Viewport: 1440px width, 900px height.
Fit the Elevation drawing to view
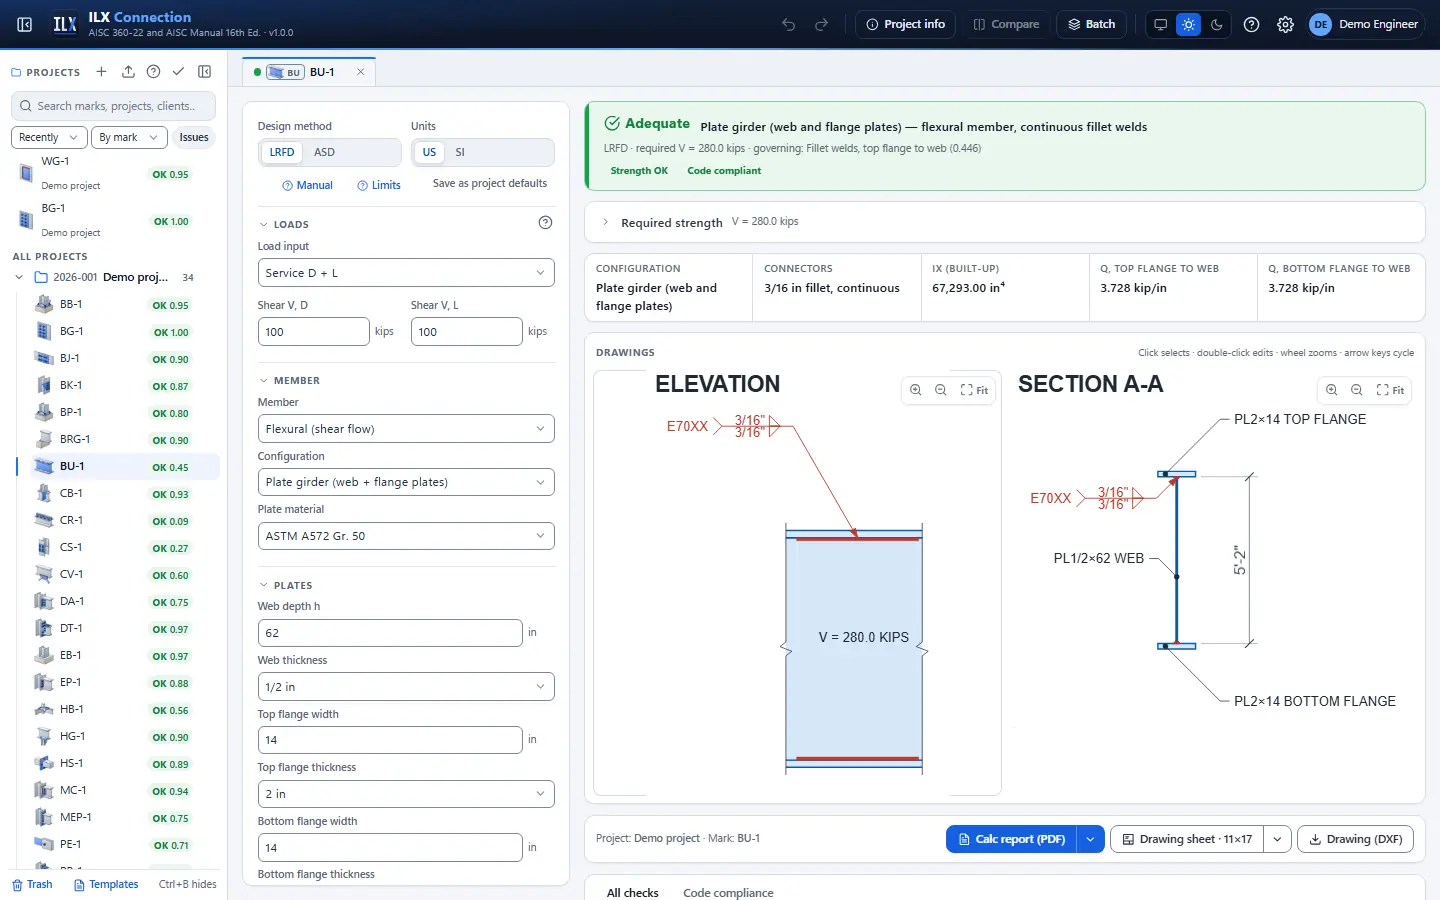pyautogui.click(x=974, y=390)
